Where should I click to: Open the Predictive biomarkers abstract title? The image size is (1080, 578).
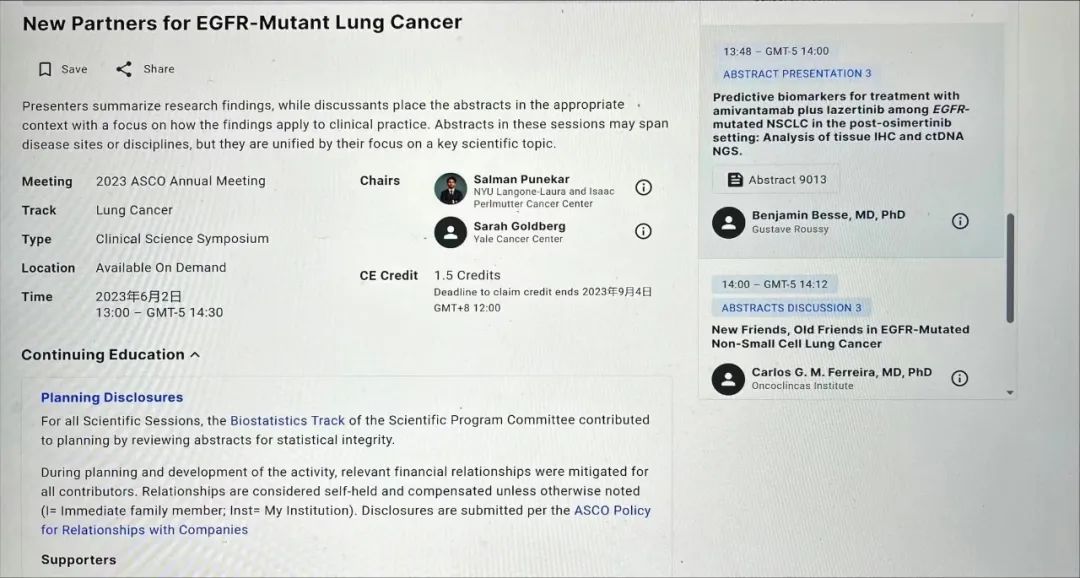pyautogui.click(x=841, y=123)
